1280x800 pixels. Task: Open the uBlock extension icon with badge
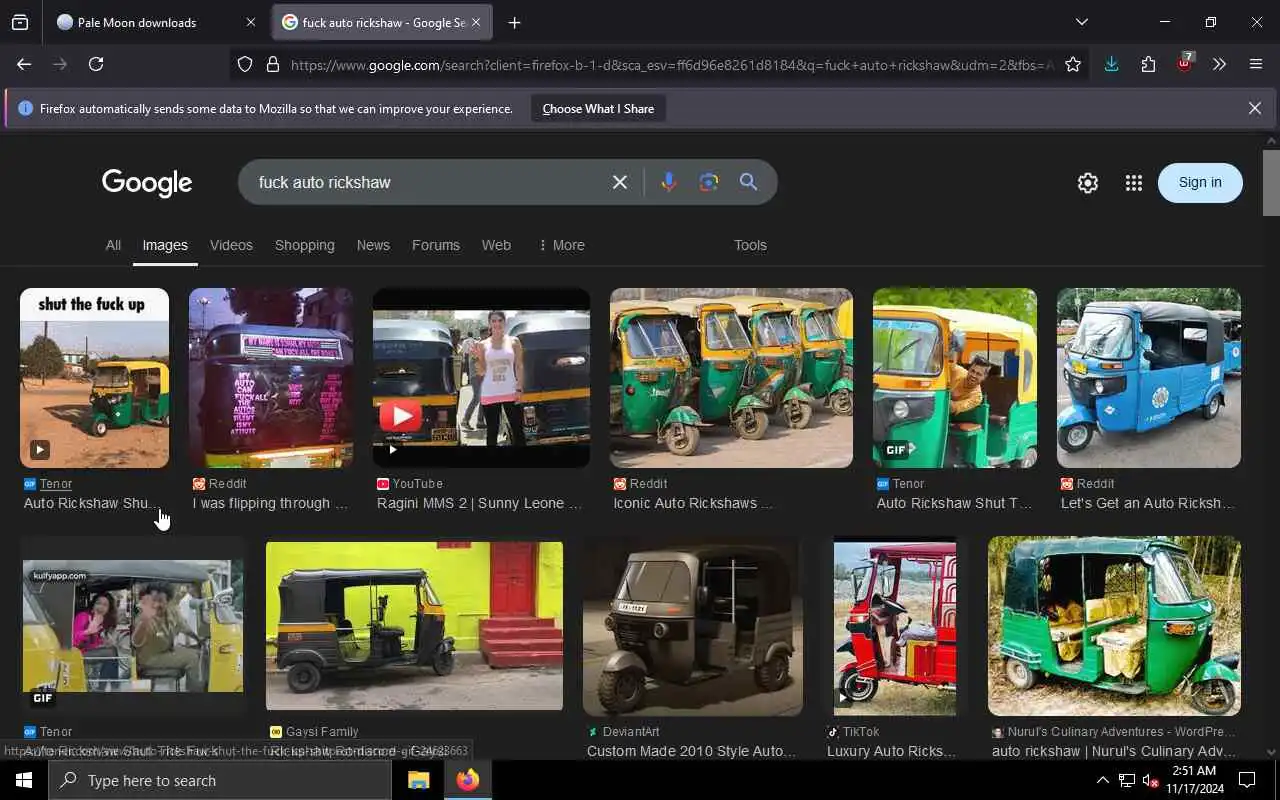click(1185, 62)
